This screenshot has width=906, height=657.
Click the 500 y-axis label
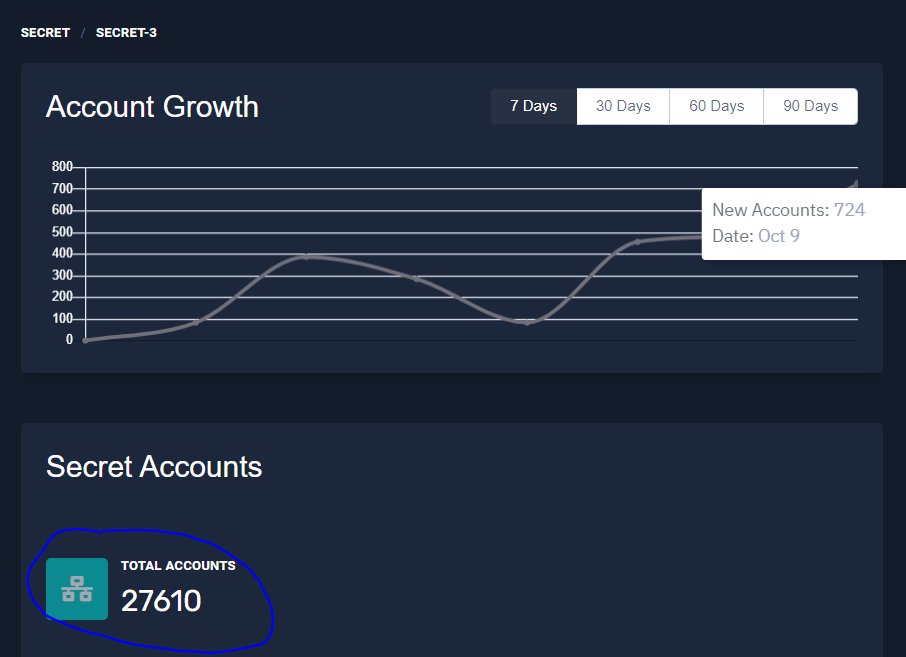[62, 232]
